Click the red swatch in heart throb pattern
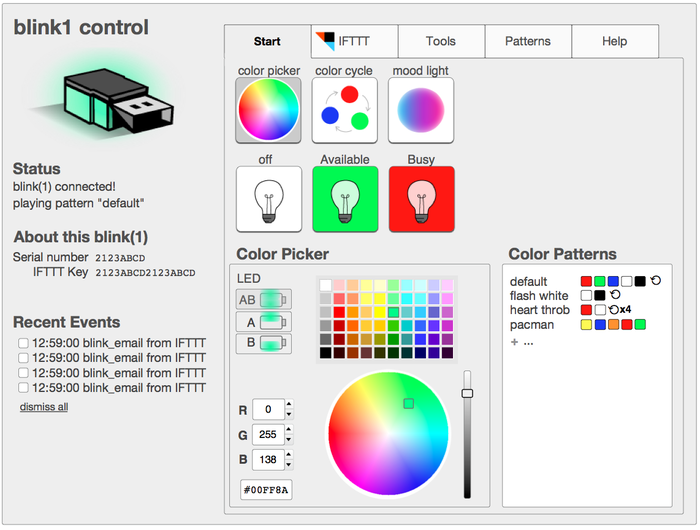 click(x=586, y=310)
